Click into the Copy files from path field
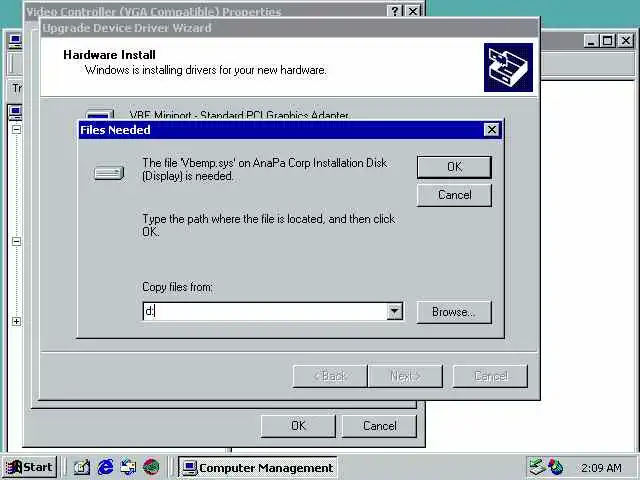640x480 pixels. 264,311
